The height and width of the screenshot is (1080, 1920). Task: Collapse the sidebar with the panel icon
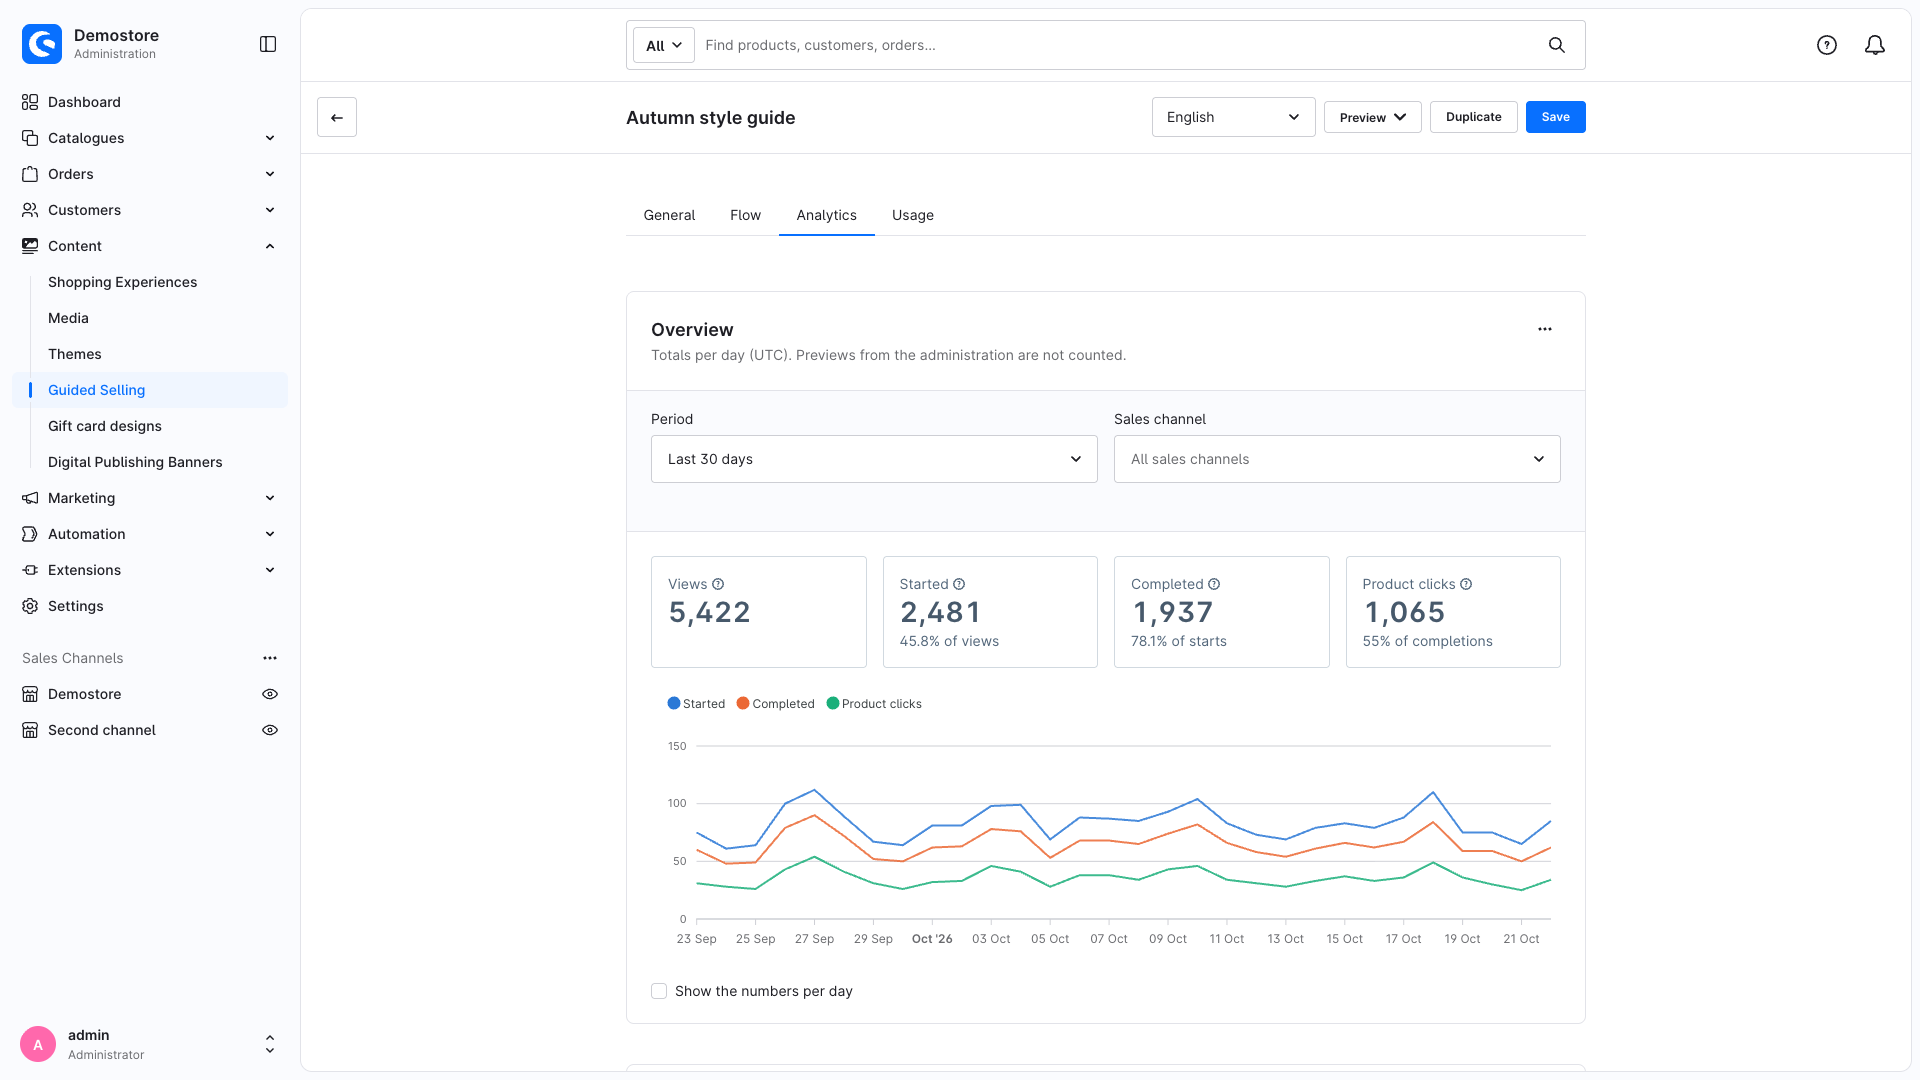click(268, 44)
